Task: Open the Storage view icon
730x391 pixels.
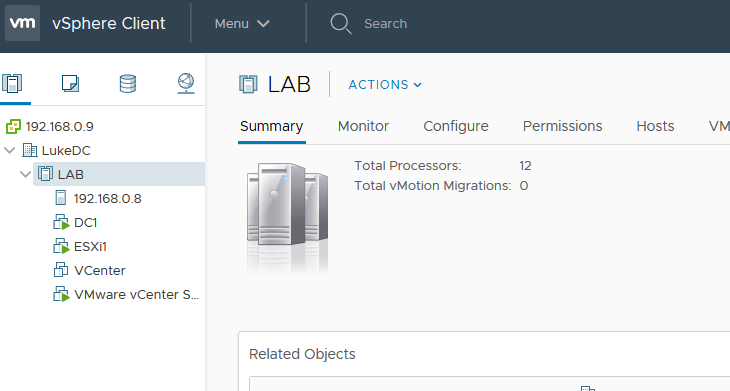Action: (x=128, y=83)
